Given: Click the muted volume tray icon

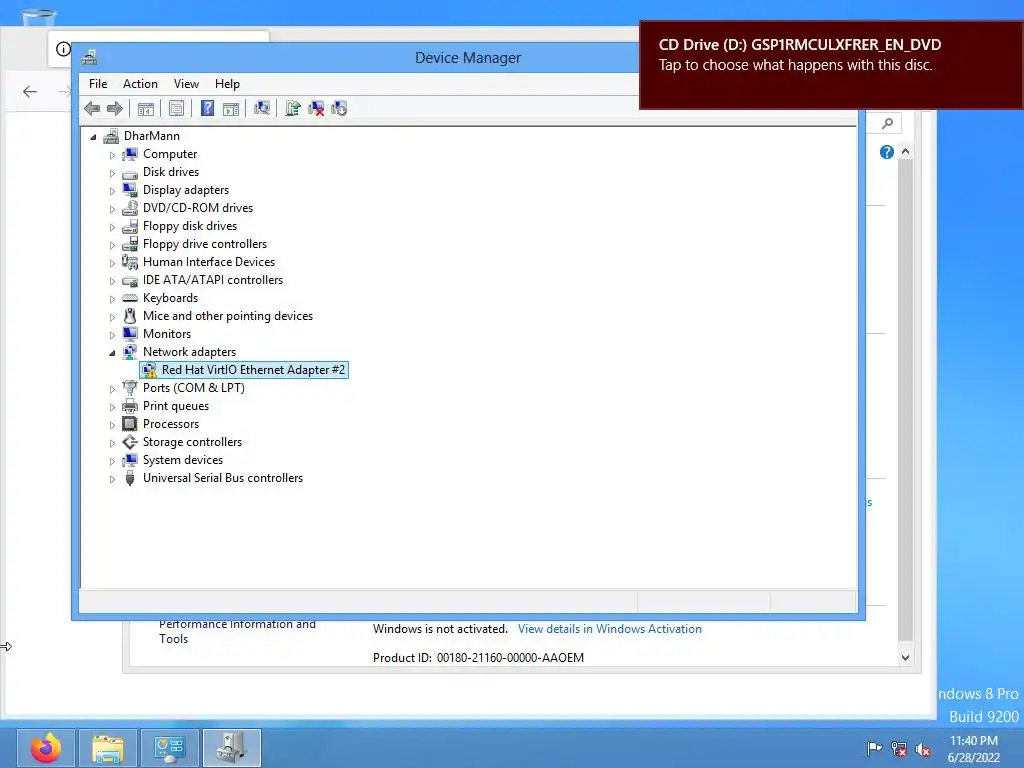Looking at the screenshot, I should click(x=923, y=749).
